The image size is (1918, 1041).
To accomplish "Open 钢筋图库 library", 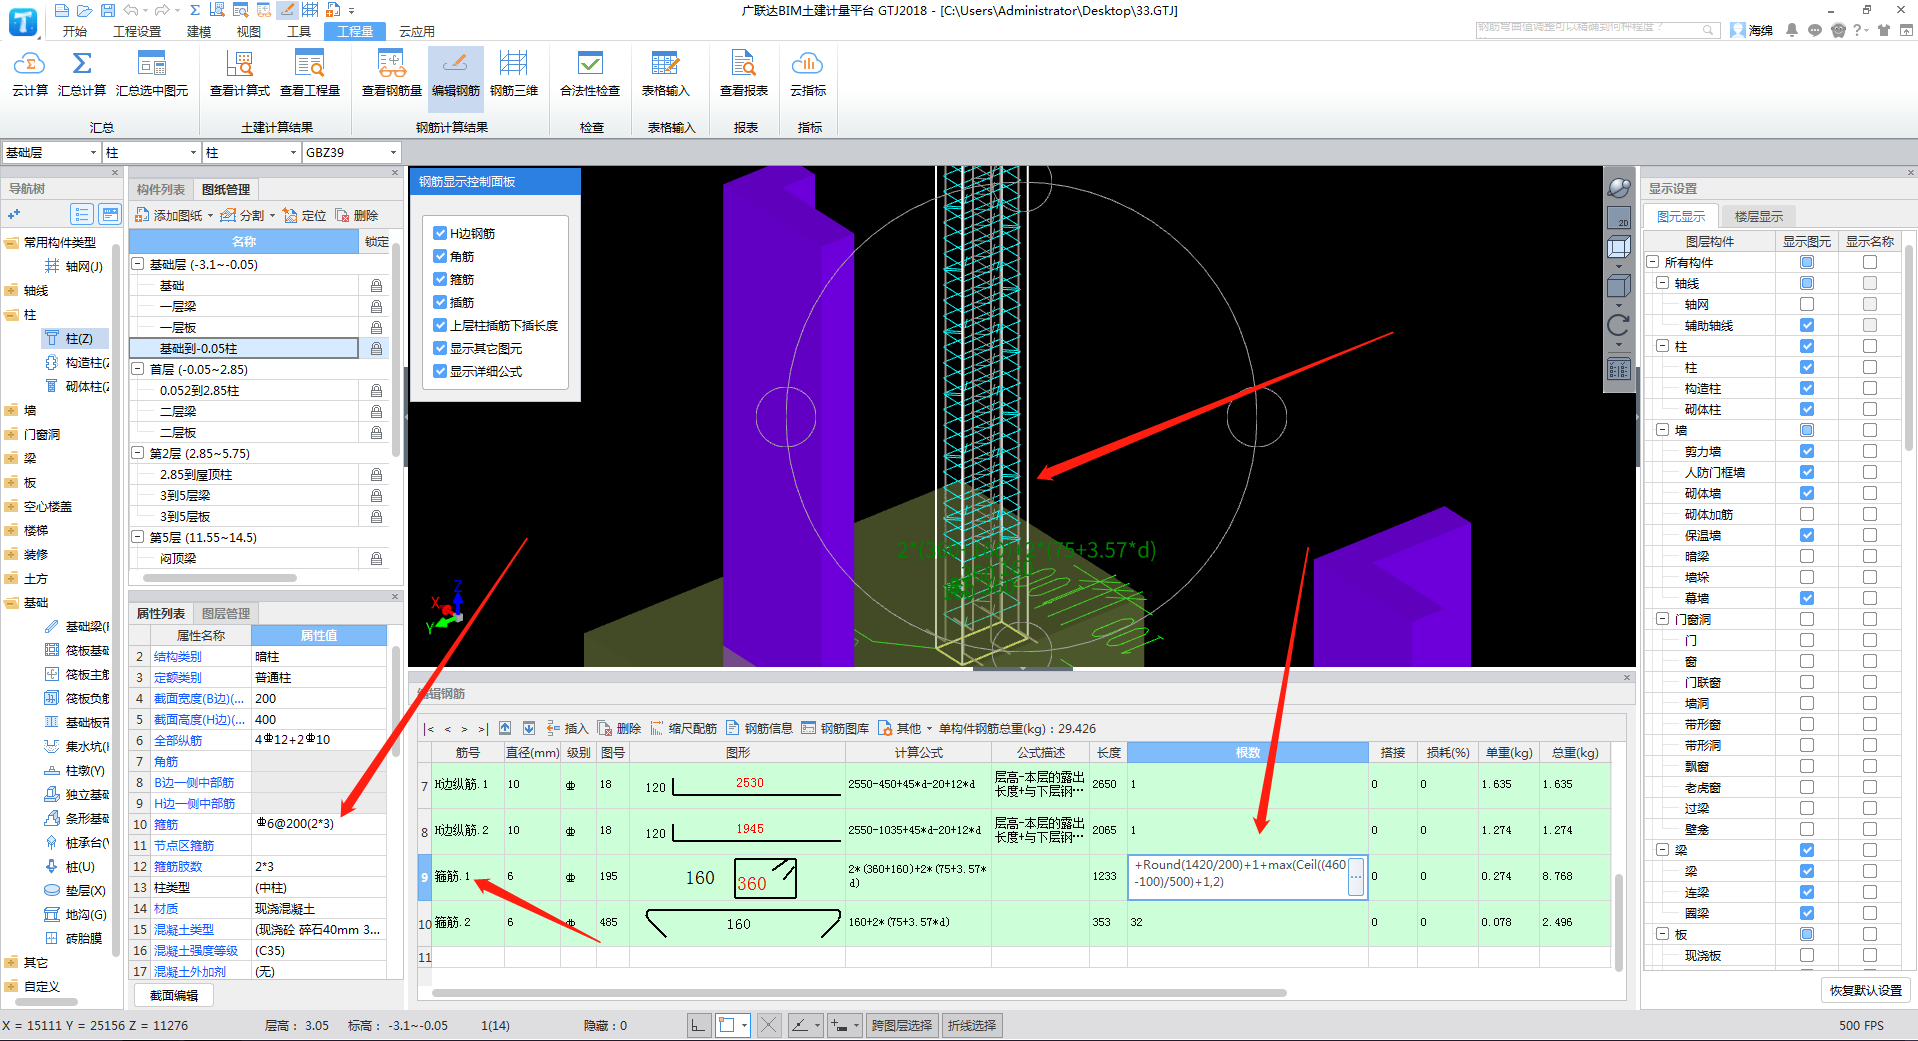I will pos(836,728).
